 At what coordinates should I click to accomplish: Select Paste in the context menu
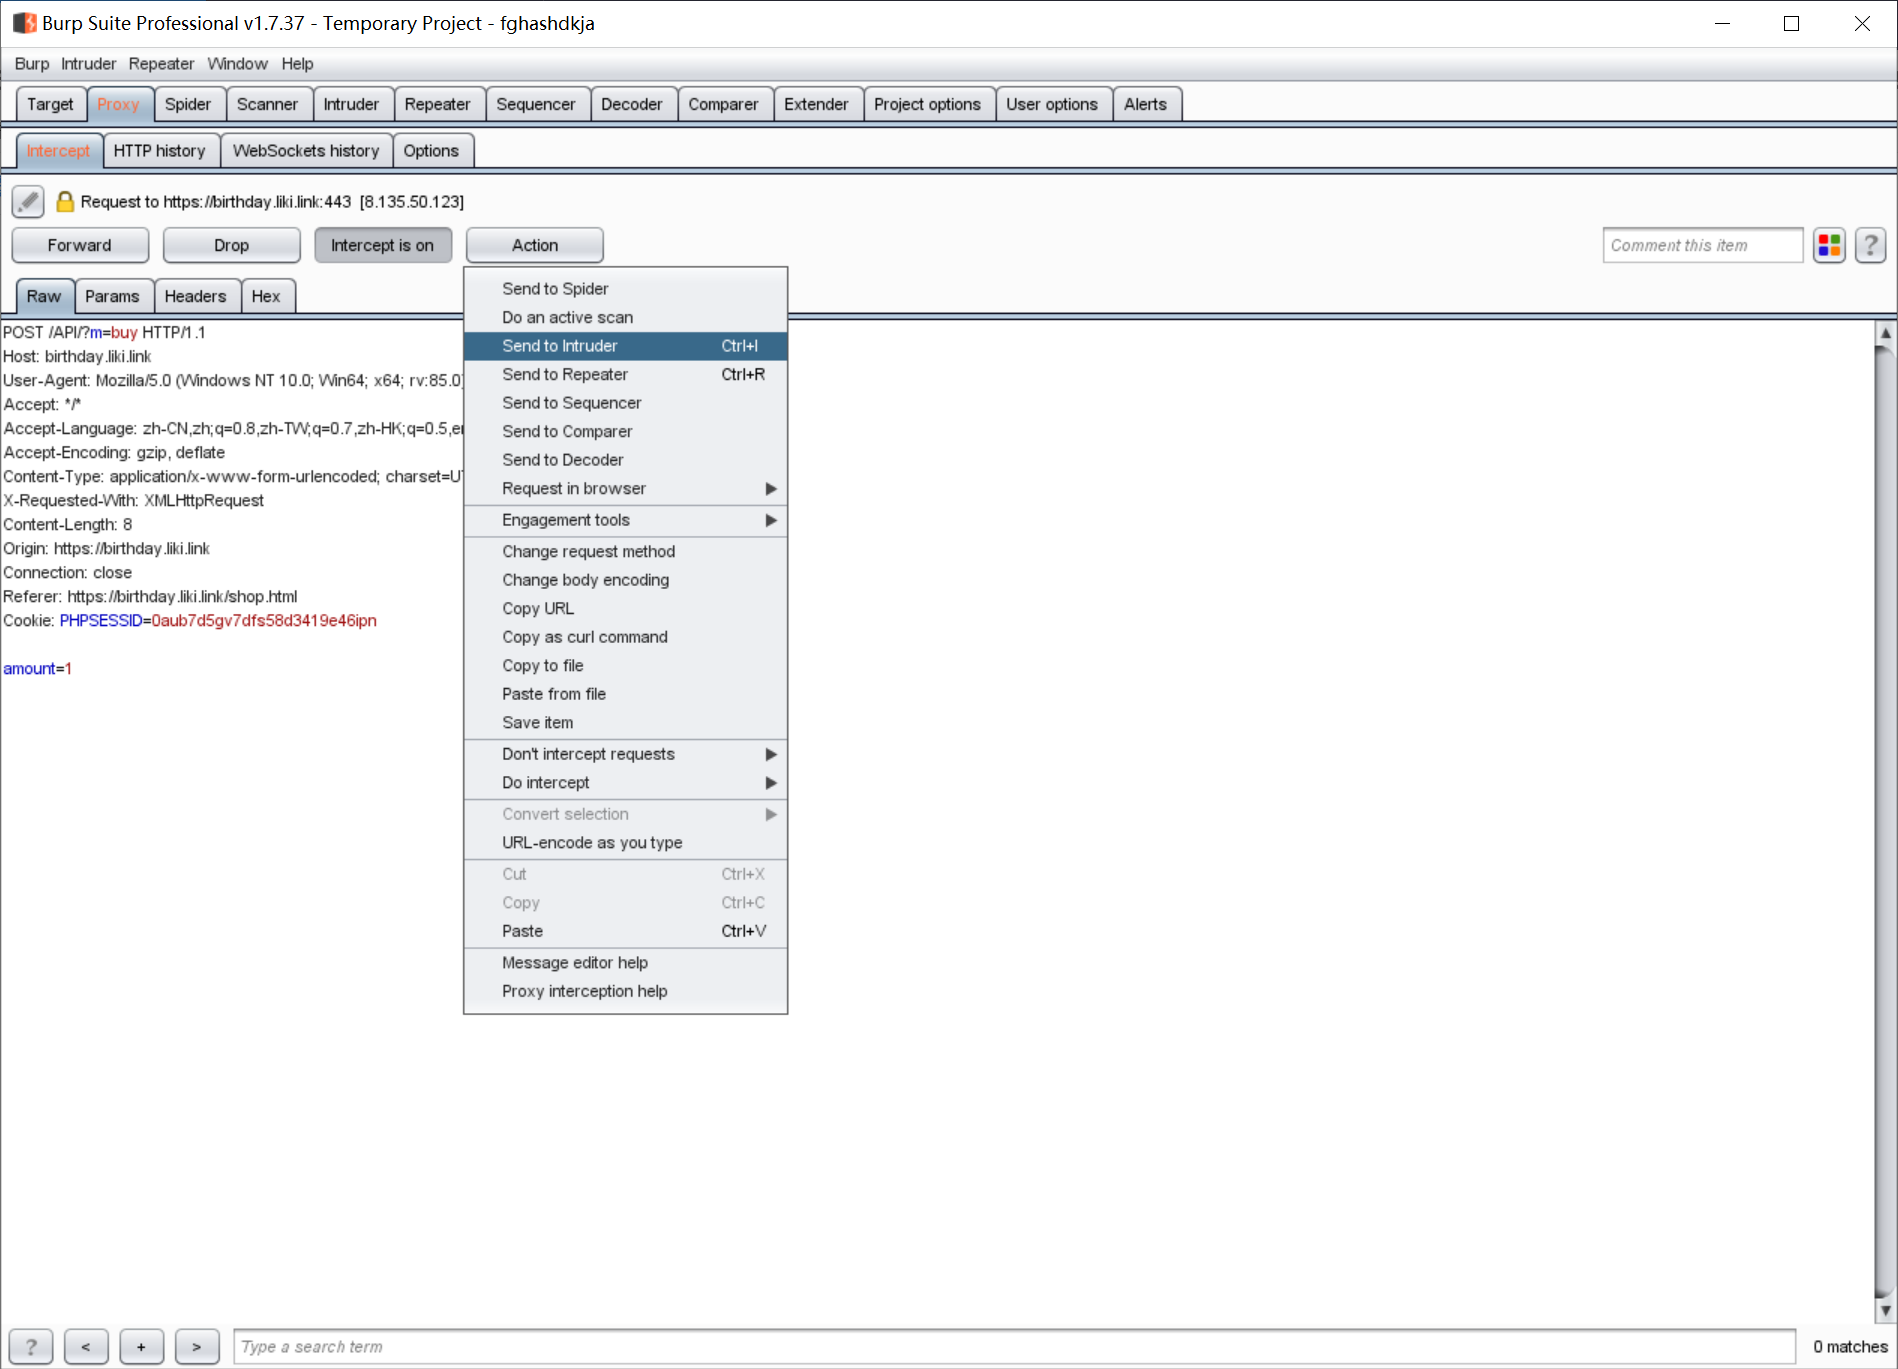626,931
